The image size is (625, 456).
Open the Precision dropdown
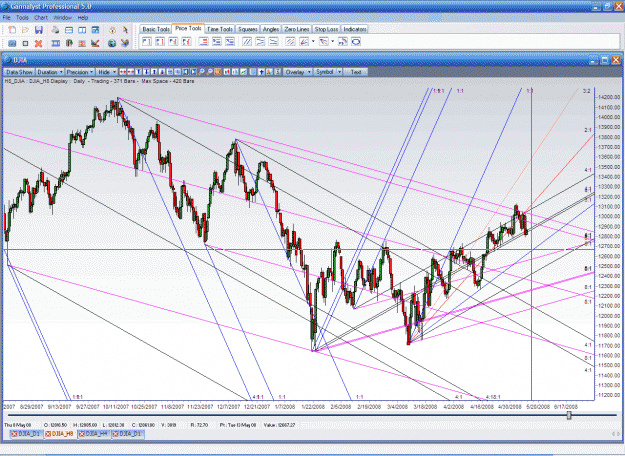click(80, 72)
